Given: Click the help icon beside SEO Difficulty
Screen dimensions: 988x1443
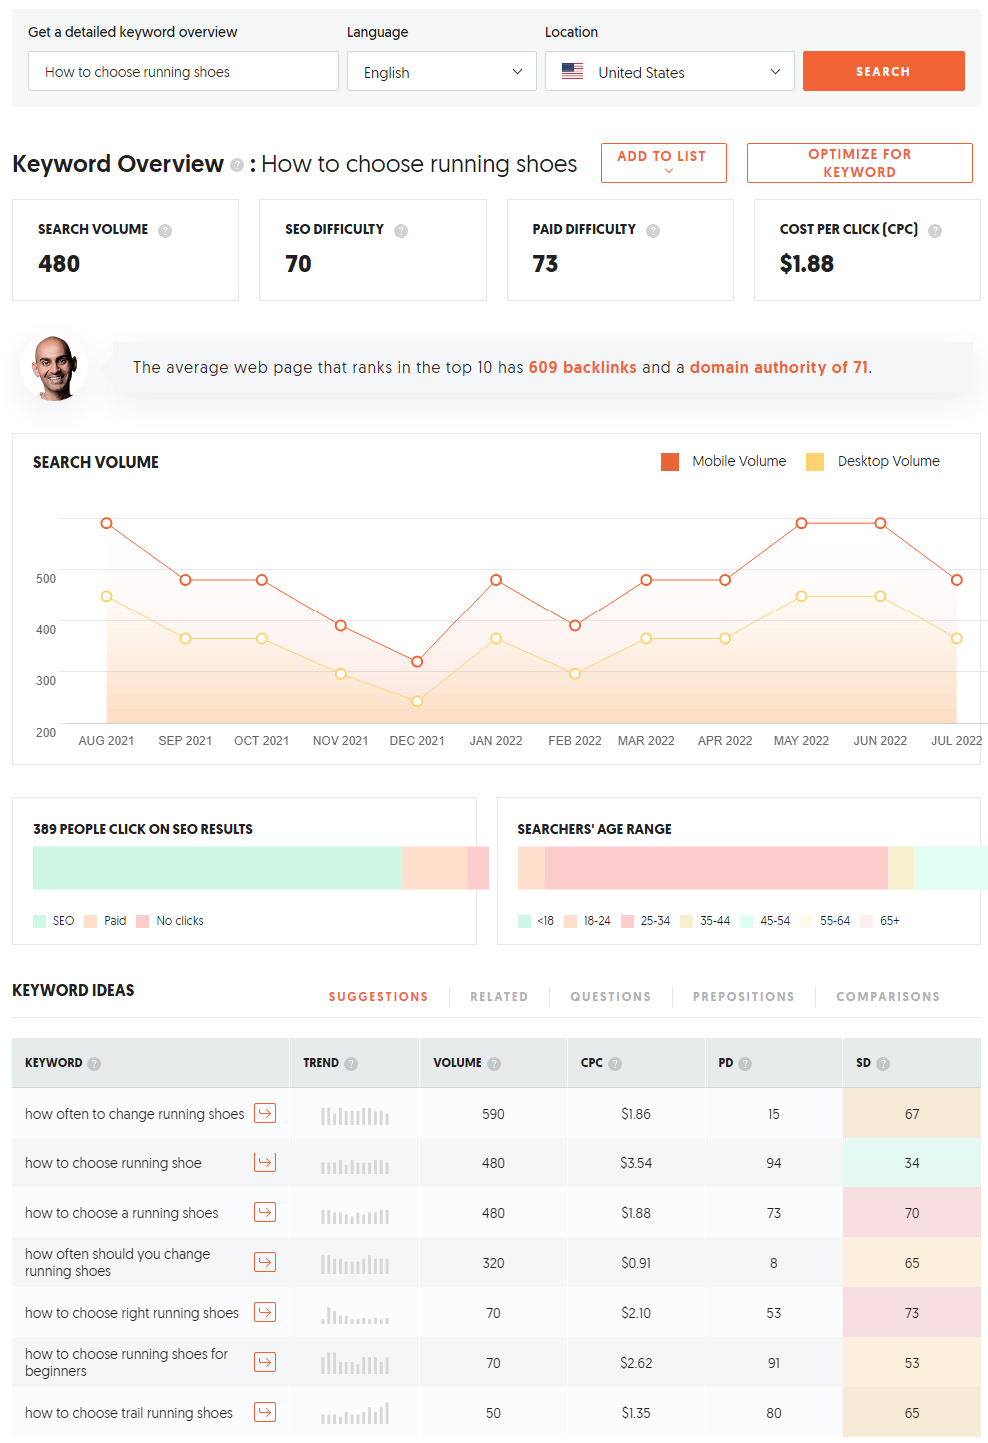Looking at the screenshot, I should click(401, 230).
